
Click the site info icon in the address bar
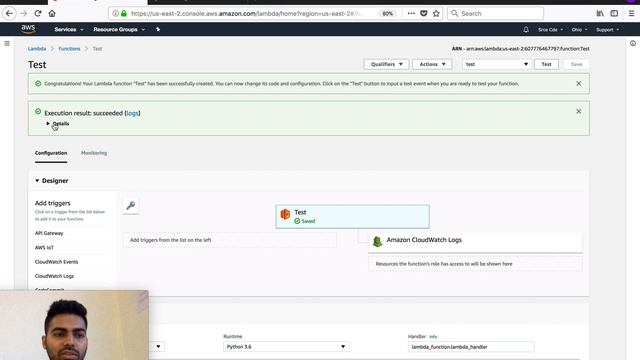(x=116, y=13)
